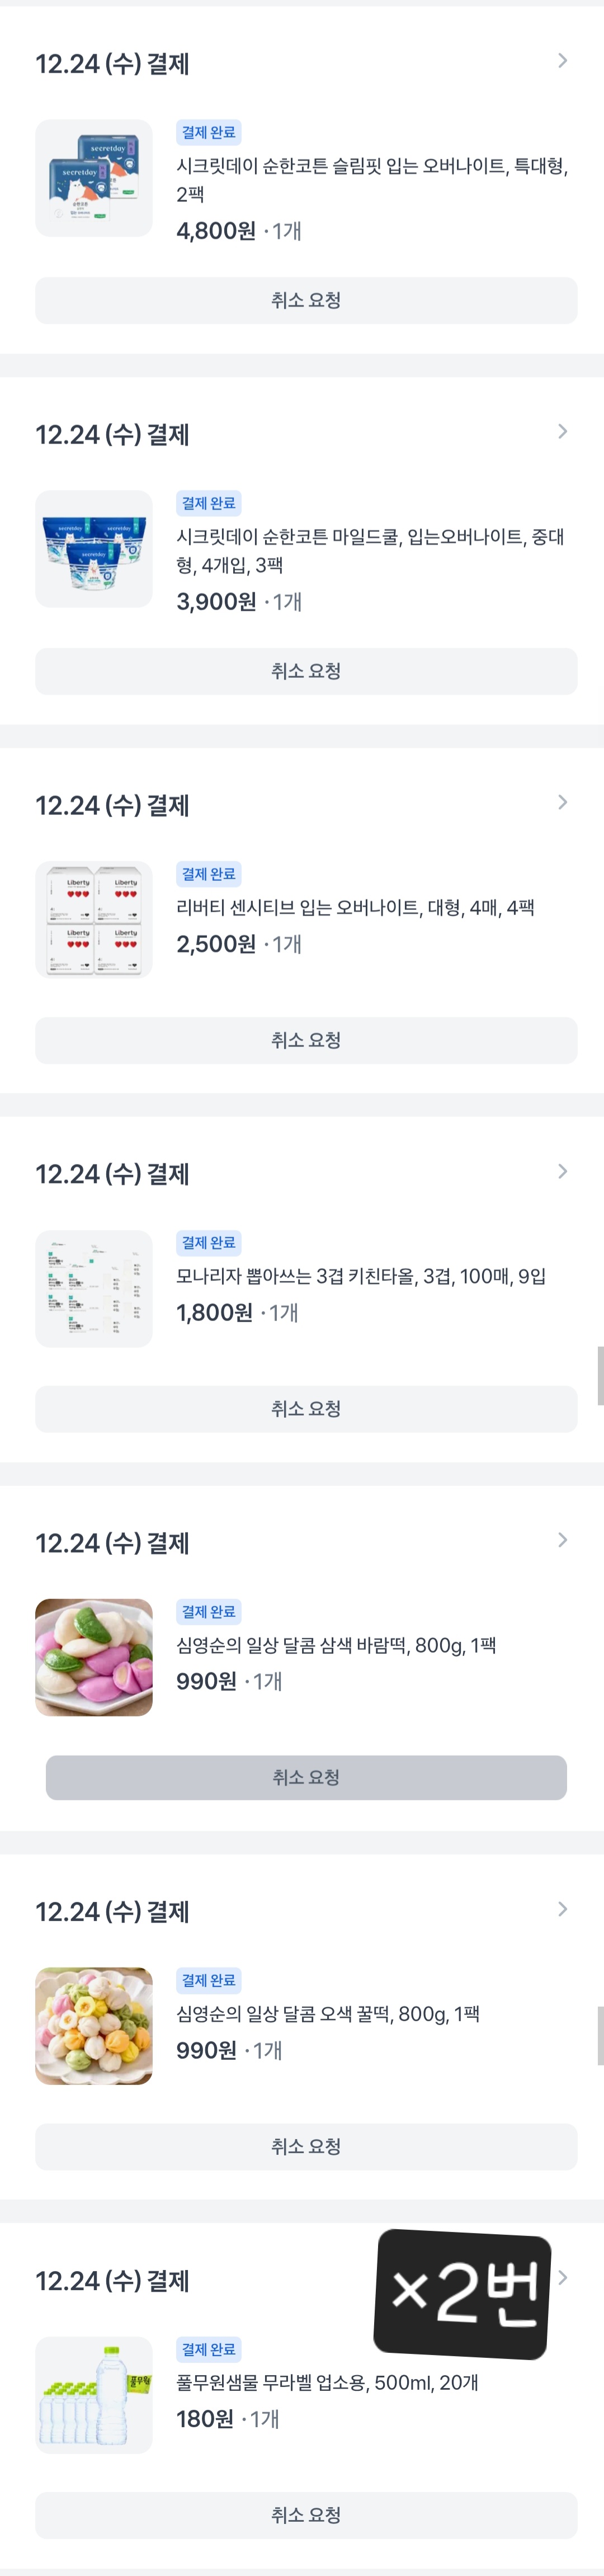Open the pink and green baram-tteok photo

[x=94, y=1657]
